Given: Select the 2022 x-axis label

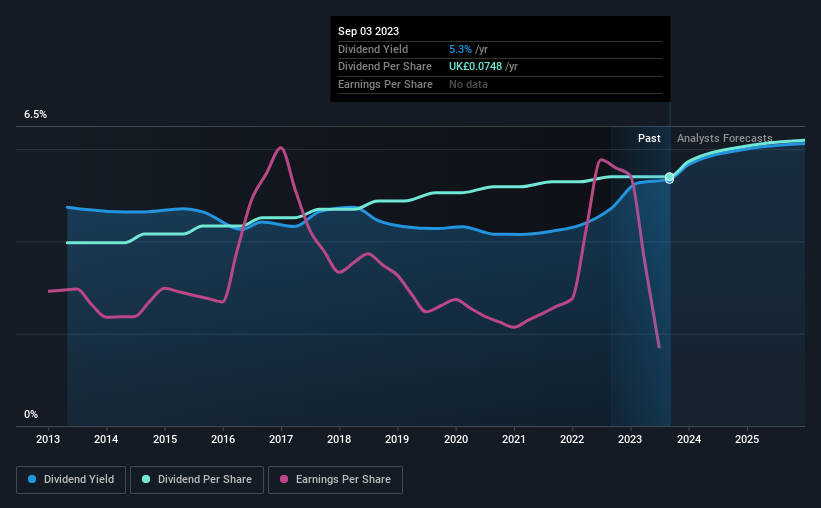Looking at the screenshot, I should point(572,439).
